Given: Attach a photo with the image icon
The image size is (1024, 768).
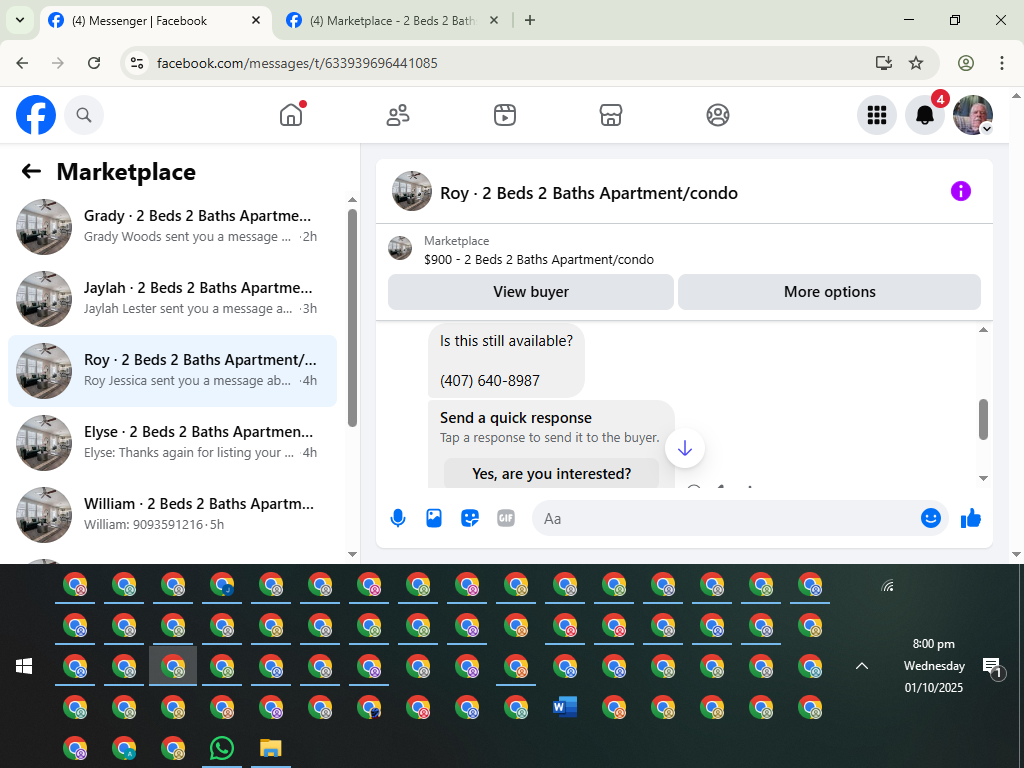Looking at the screenshot, I should (x=434, y=519).
